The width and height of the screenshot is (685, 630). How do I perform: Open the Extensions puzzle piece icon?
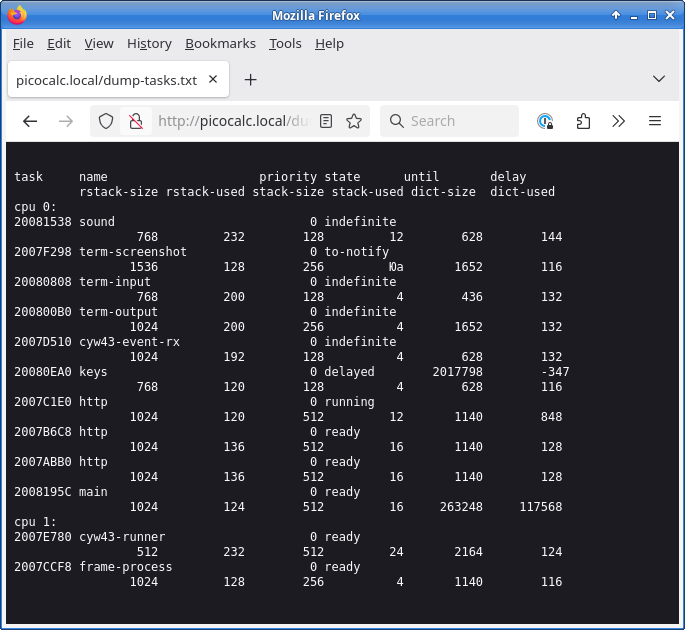[583, 121]
